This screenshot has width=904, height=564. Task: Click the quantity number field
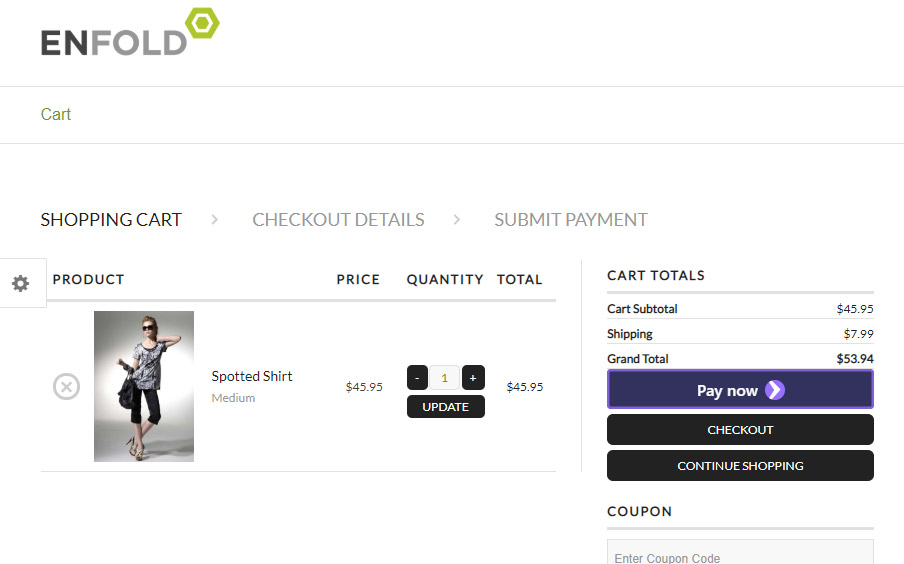click(445, 378)
